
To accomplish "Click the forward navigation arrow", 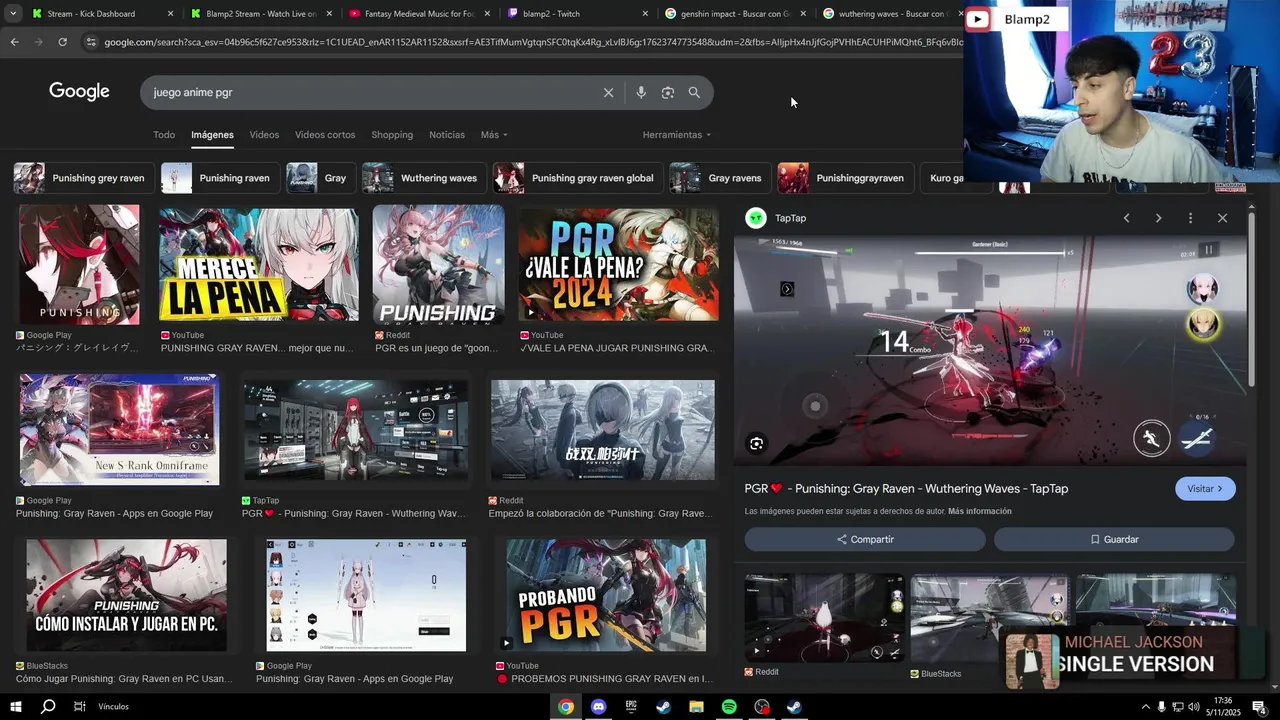I will pyautogui.click(x=38, y=42).
